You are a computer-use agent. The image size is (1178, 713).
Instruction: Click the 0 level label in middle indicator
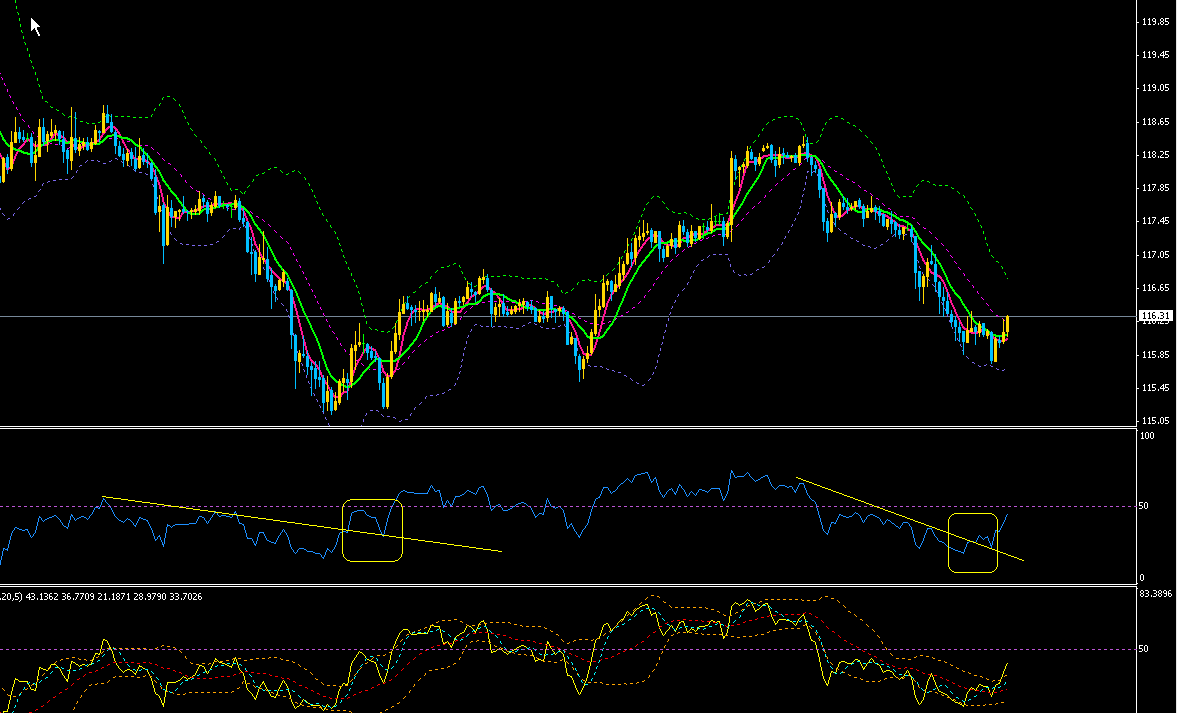coord(1142,578)
